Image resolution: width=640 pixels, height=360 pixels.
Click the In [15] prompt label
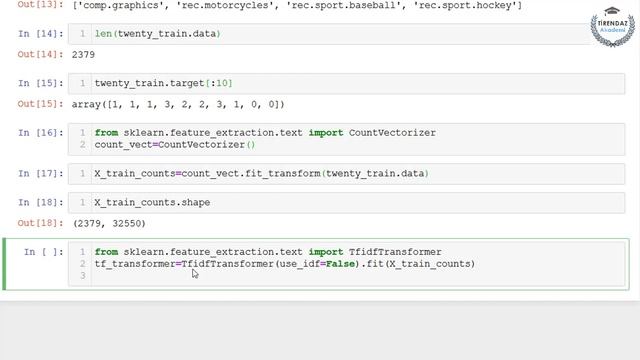(x=41, y=83)
